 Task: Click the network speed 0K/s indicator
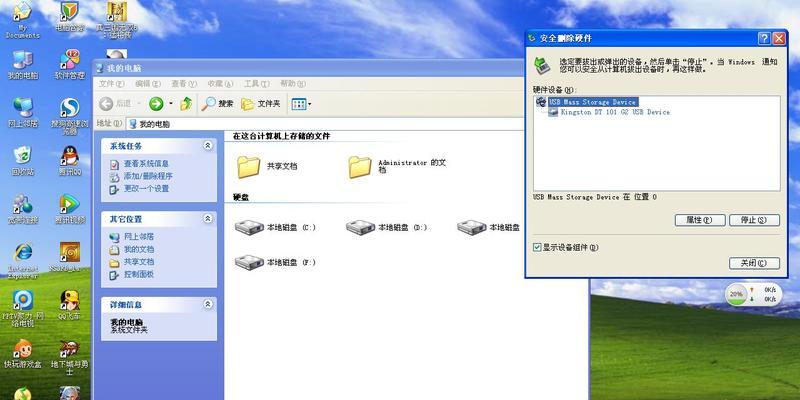coord(763,294)
